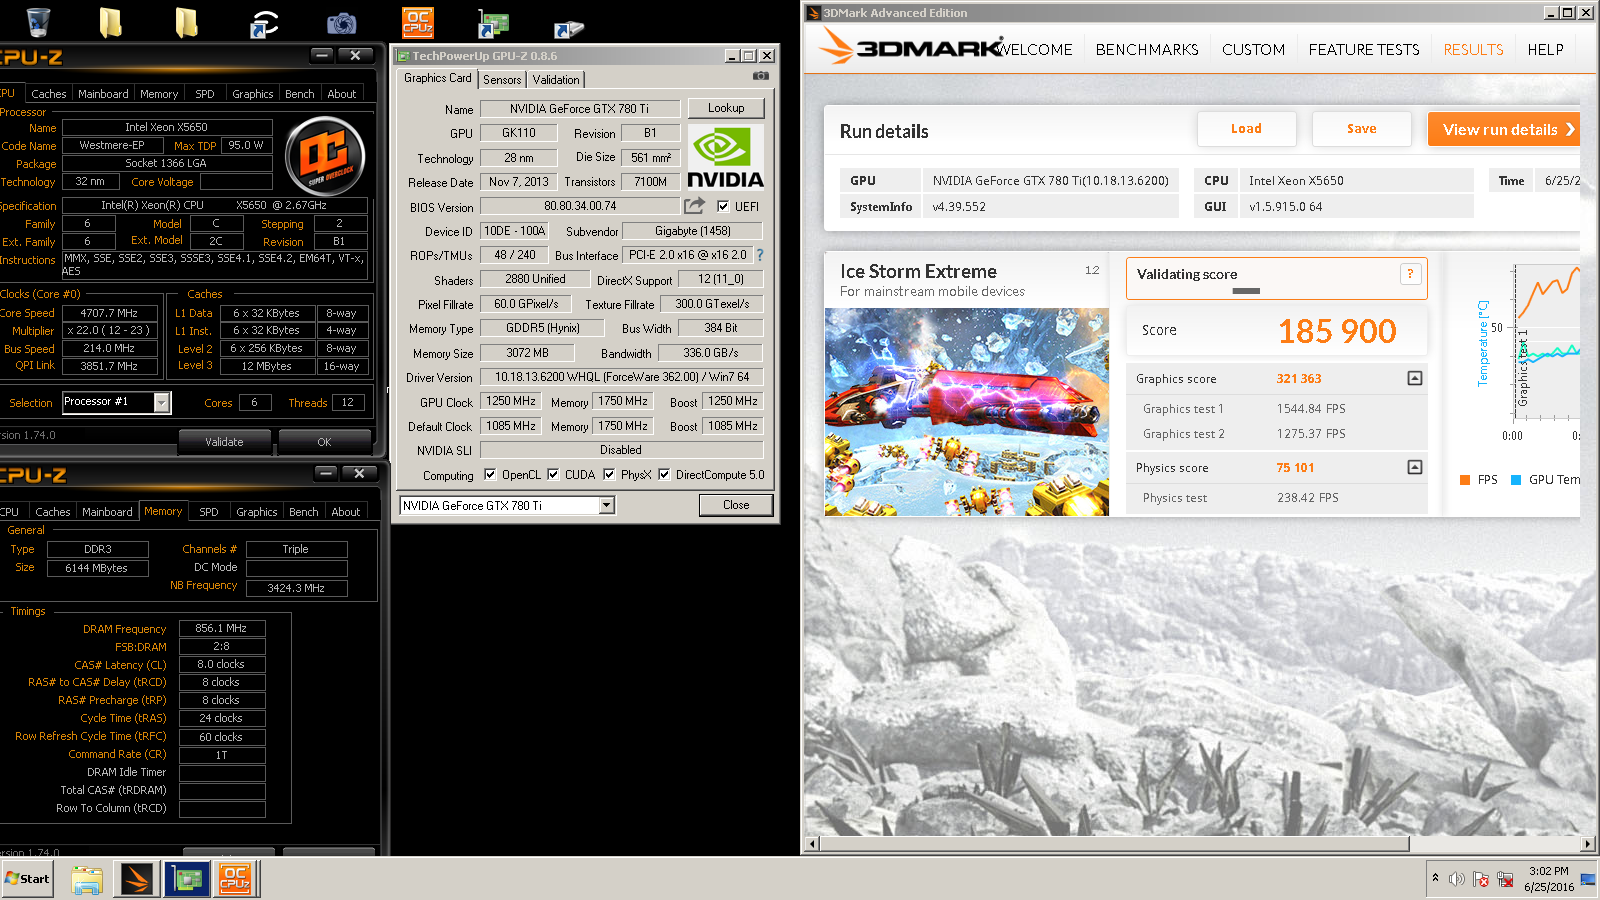Click the Core Speed value 4707.7 MHz

(x=109, y=313)
